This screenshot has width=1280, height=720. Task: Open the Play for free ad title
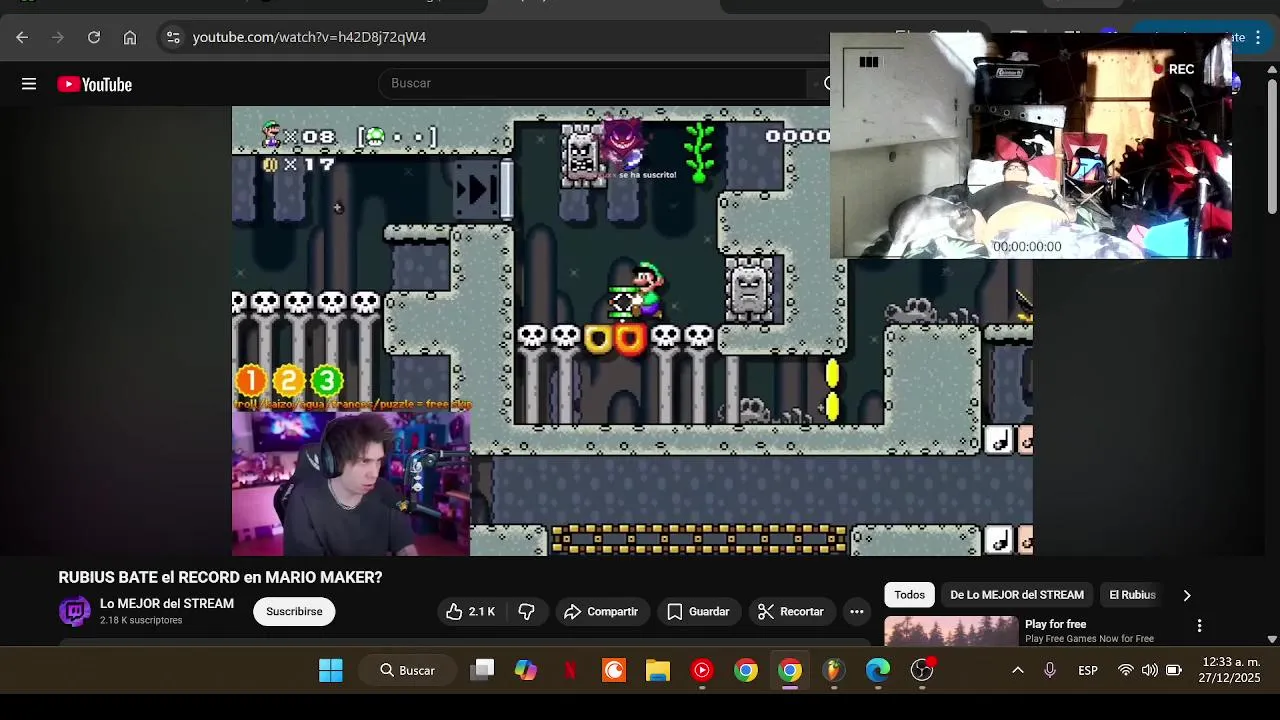(x=1055, y=624)
